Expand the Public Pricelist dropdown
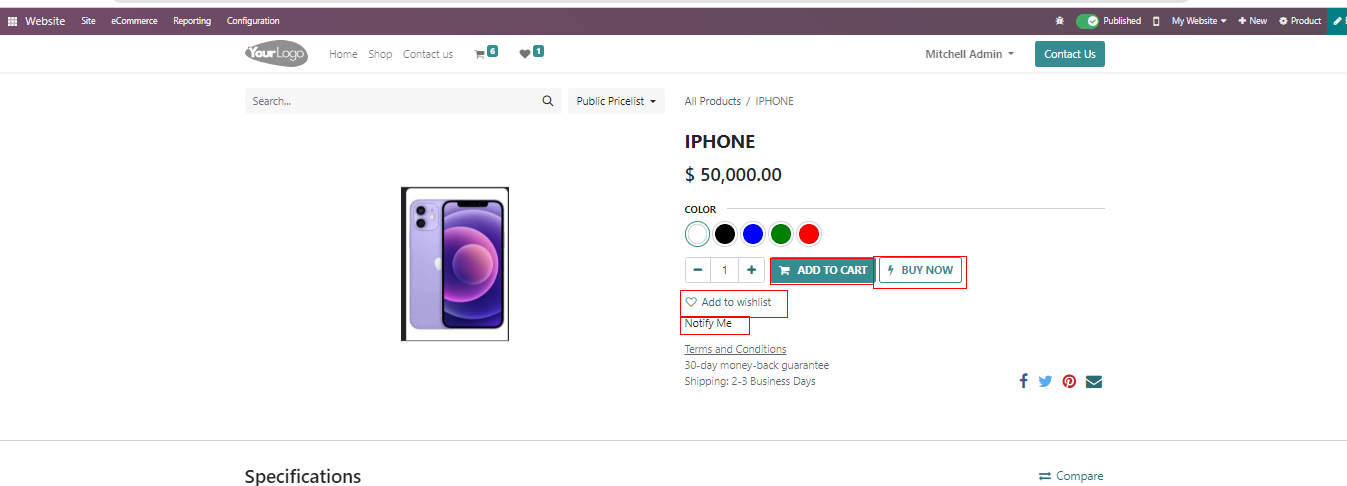The image size is (1347, 486). tap(616, 101)
